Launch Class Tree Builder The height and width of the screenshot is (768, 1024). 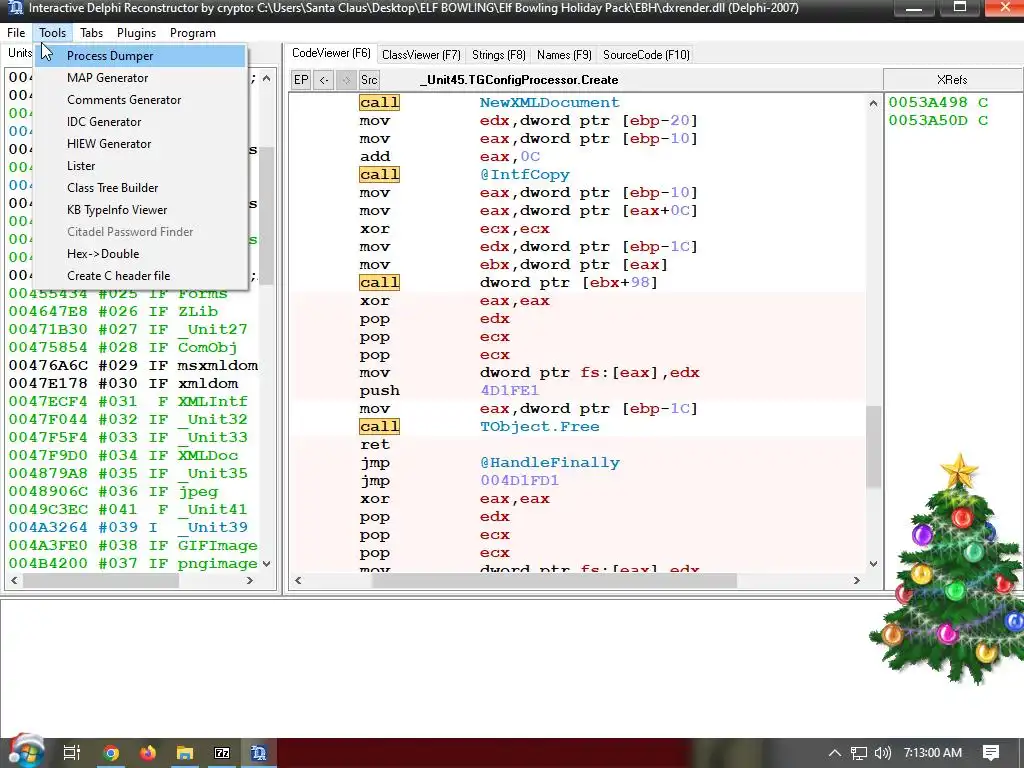tap(140, 187)
